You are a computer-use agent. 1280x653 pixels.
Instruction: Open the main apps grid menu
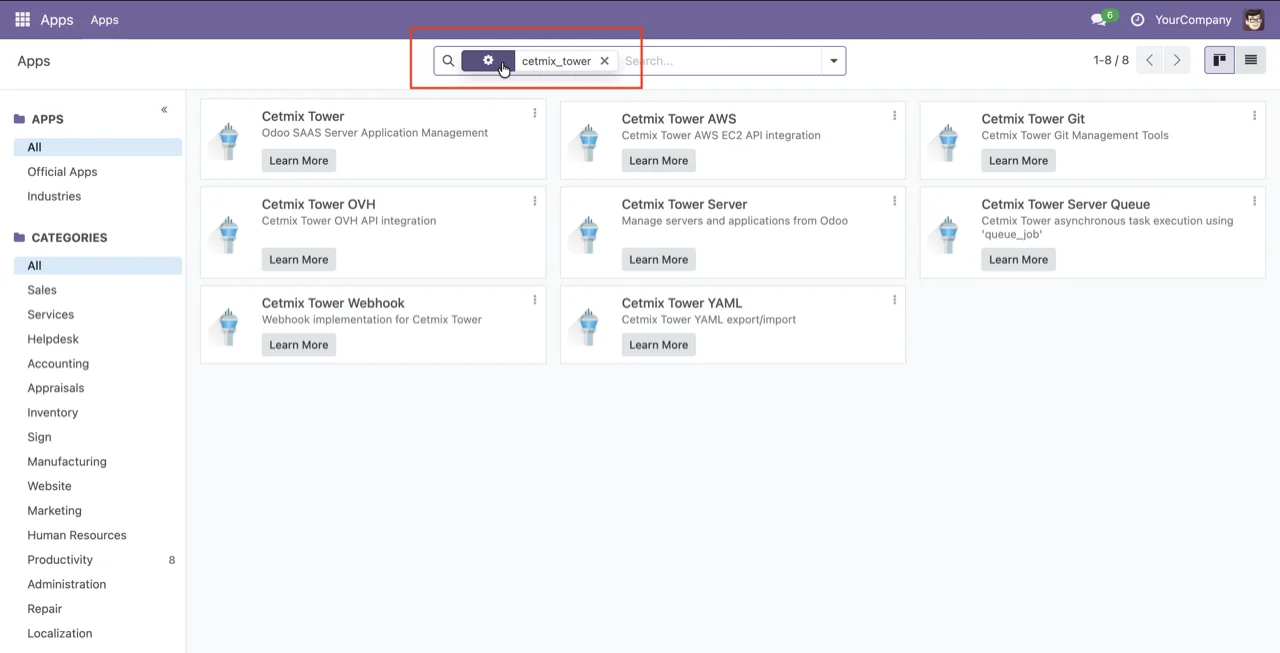tap(21, 20)
